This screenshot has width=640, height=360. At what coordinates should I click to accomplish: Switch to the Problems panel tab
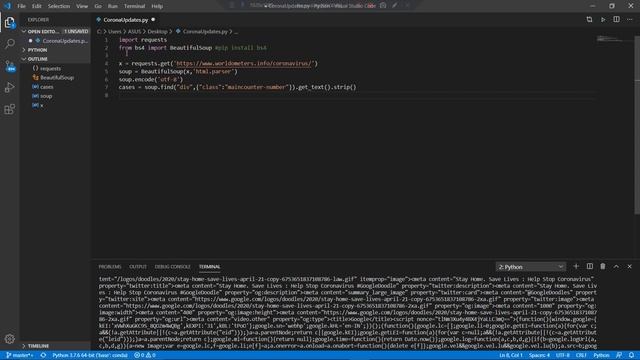pos(110,267)
